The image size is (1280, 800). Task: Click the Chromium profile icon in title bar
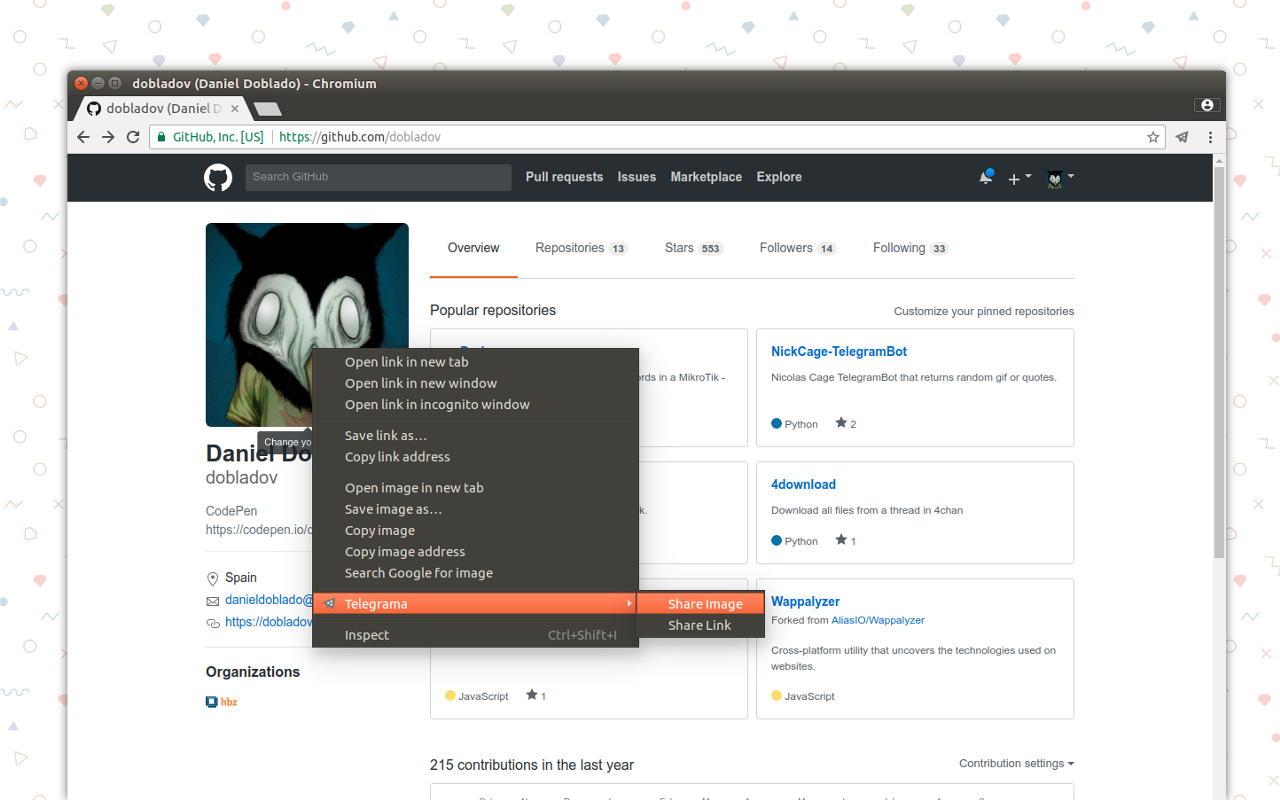[x=1207, y=105]
